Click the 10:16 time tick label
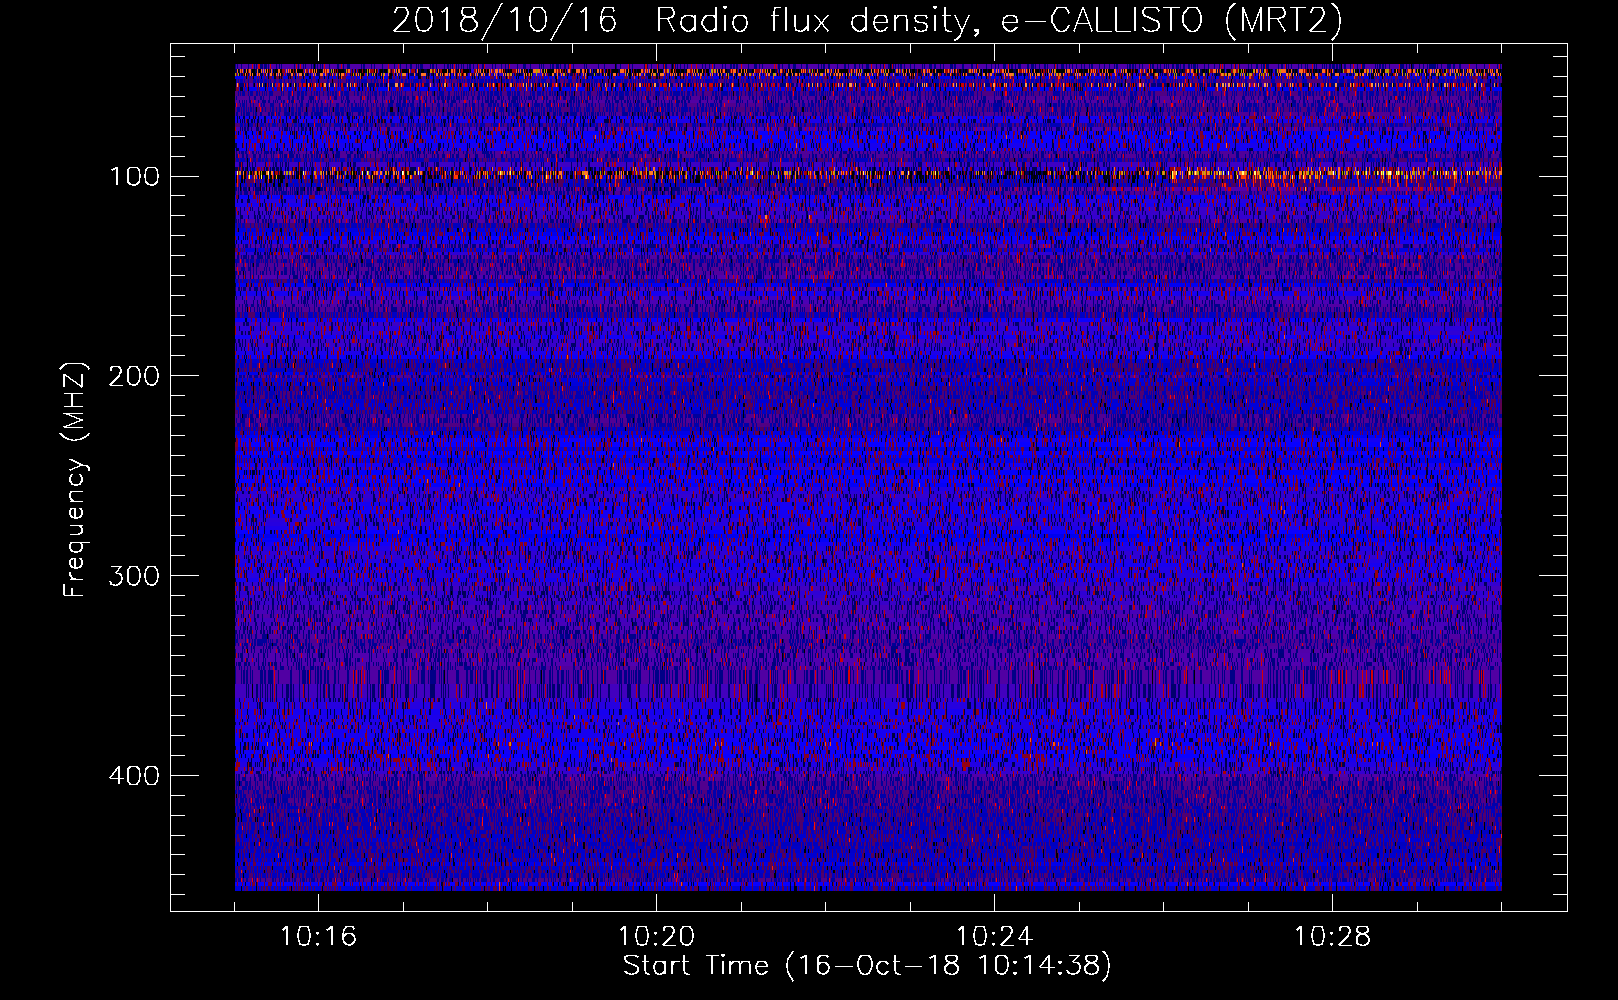The height and width of the screenshot is (1000, 1618). pyautogui.click(x=318, y=937)
